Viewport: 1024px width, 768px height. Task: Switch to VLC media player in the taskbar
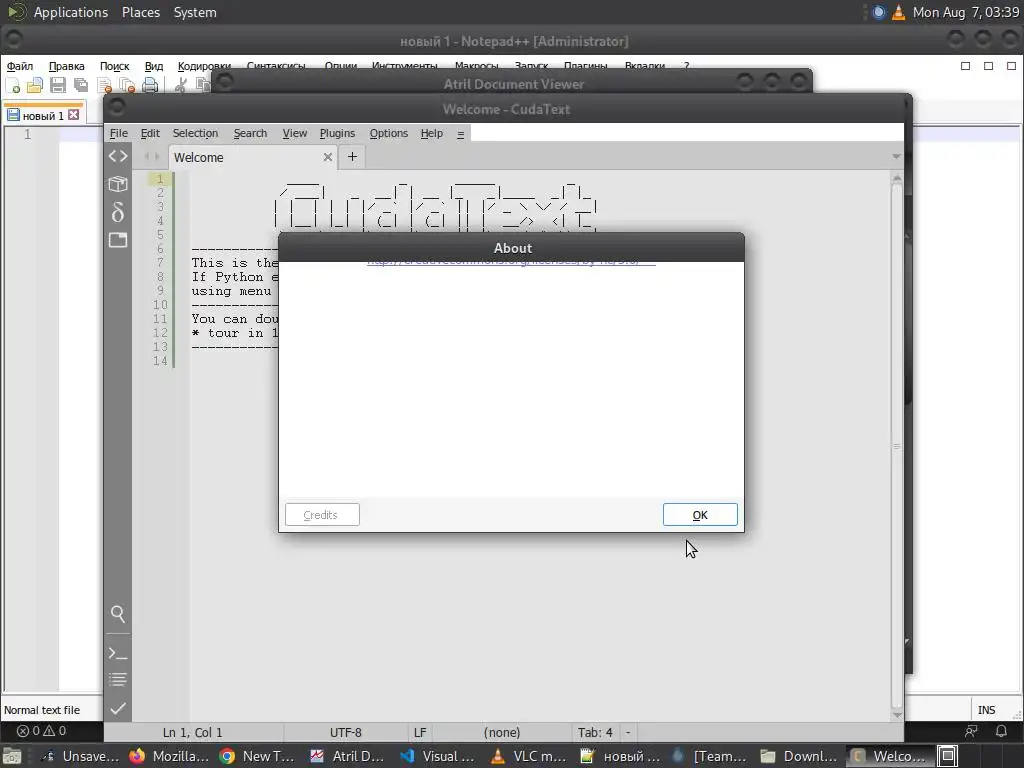(x=528, y=756)
